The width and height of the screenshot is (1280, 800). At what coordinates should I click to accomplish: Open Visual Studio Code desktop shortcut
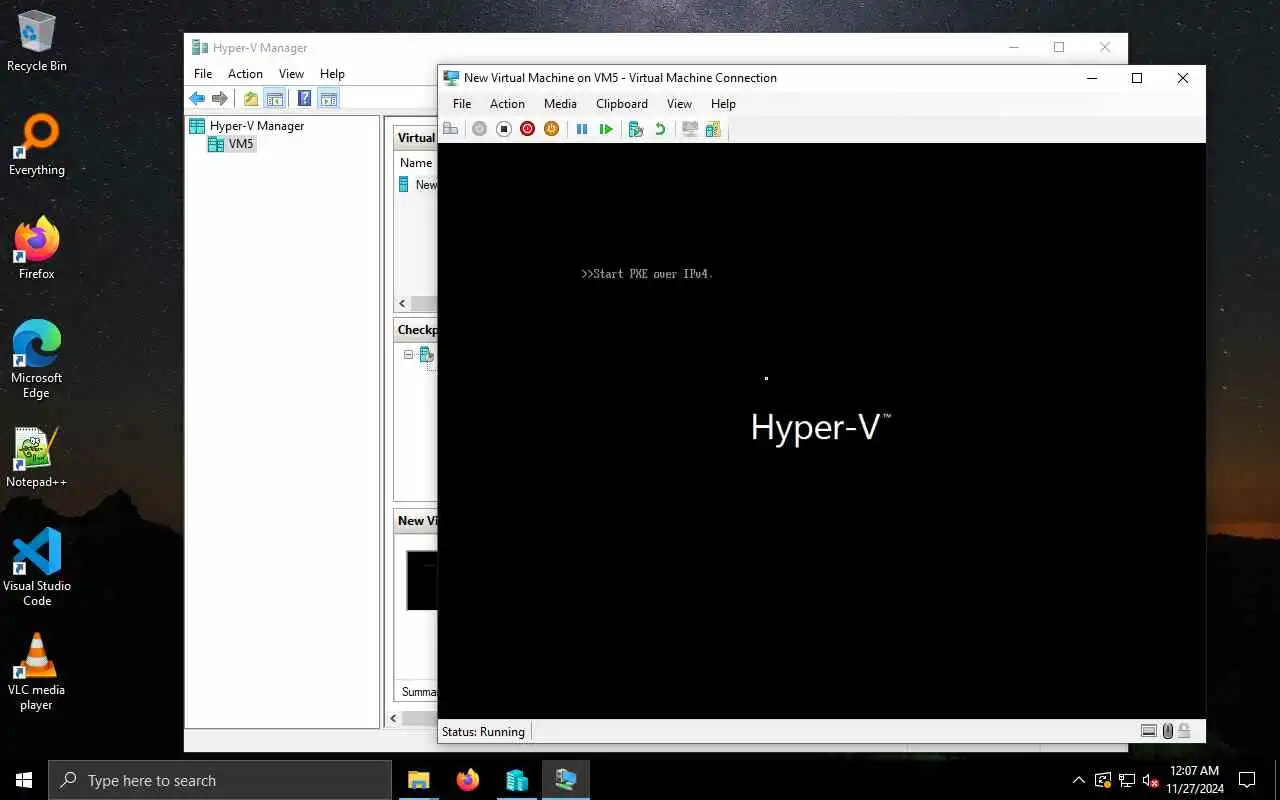click(x=37, y=567)
